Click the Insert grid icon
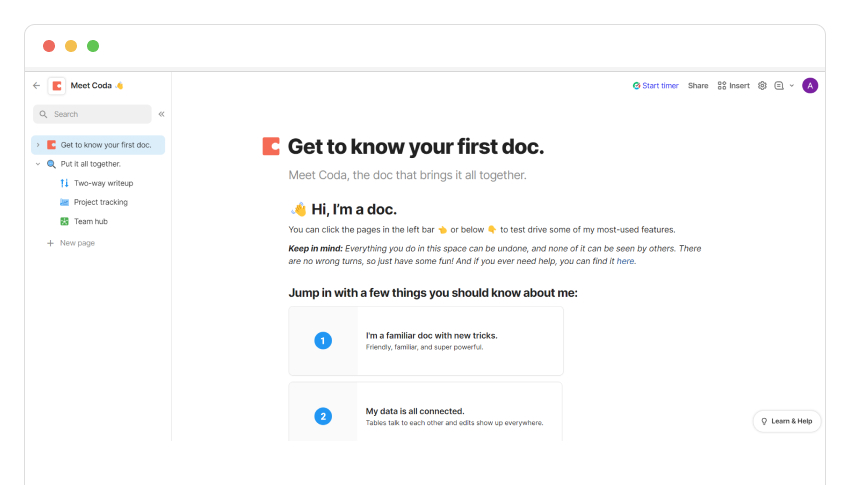Image resolution: width=851 pixels, height=485 pixels. click(722, 86)
